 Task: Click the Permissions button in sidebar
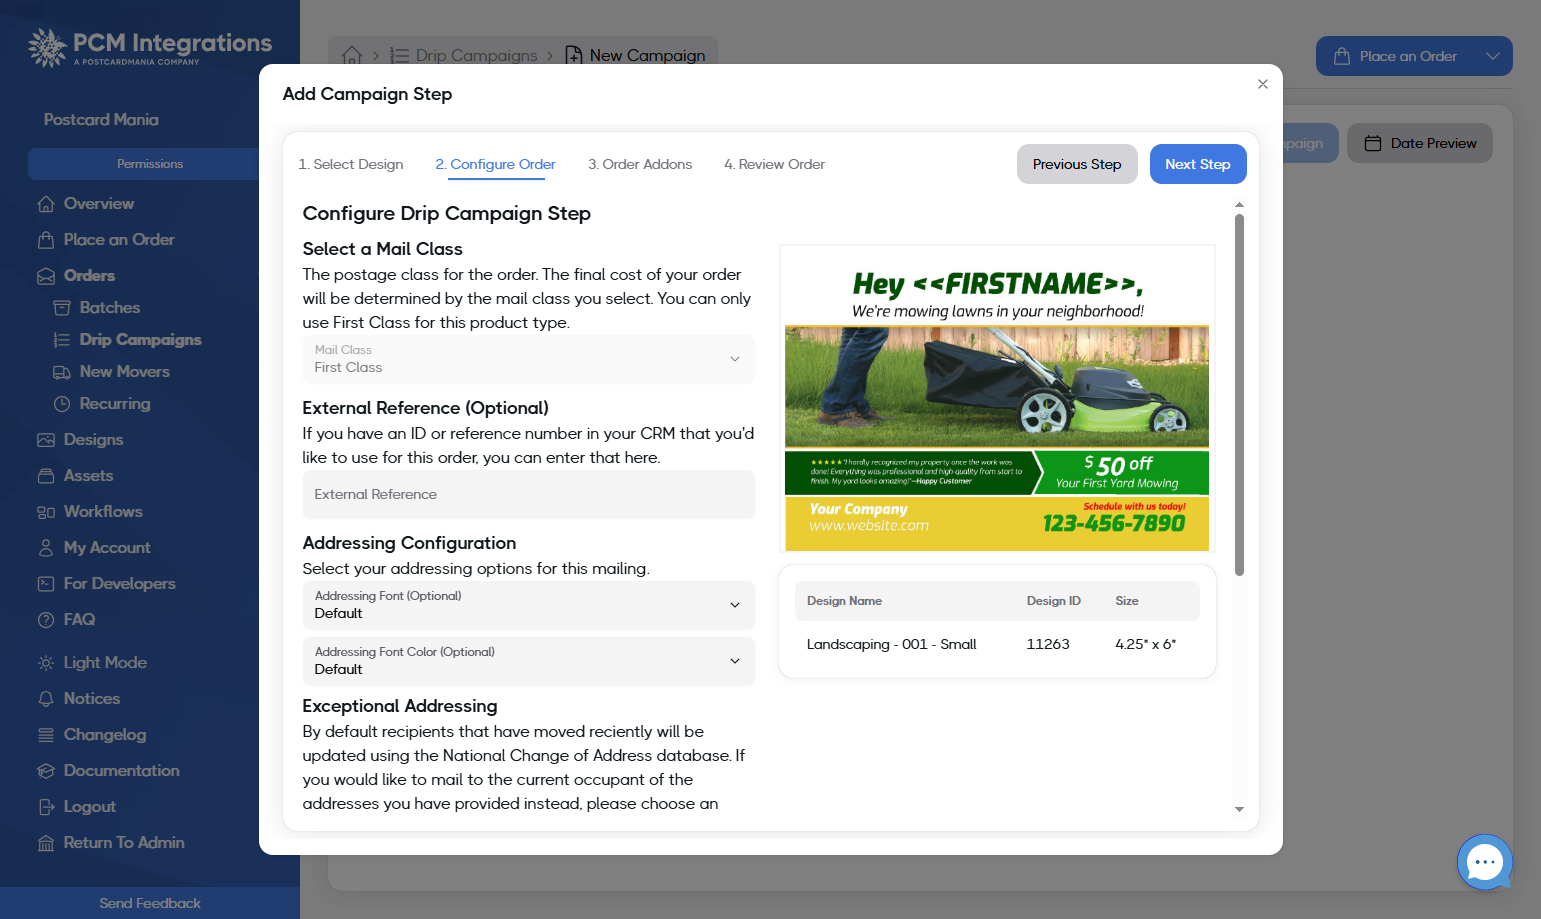click(x=150, y=164)
